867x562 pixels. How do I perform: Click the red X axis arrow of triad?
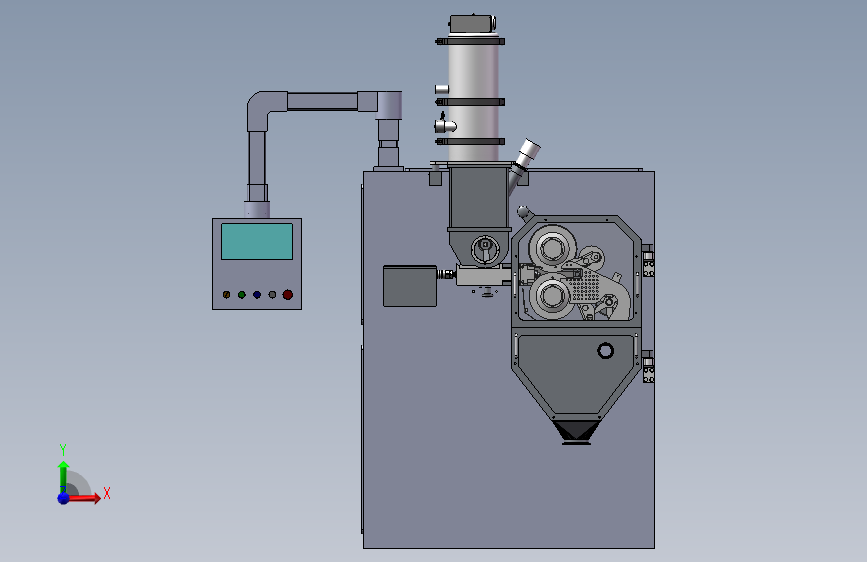pos(84,498)
